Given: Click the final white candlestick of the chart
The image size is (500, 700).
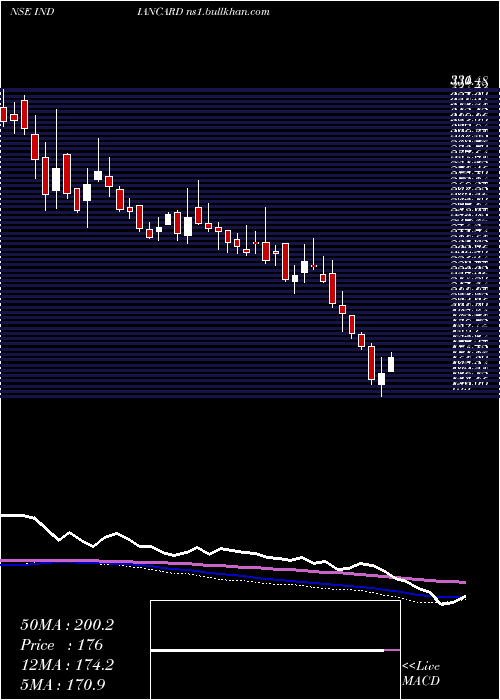Looking at the screenshot, I should coord(391,364).
